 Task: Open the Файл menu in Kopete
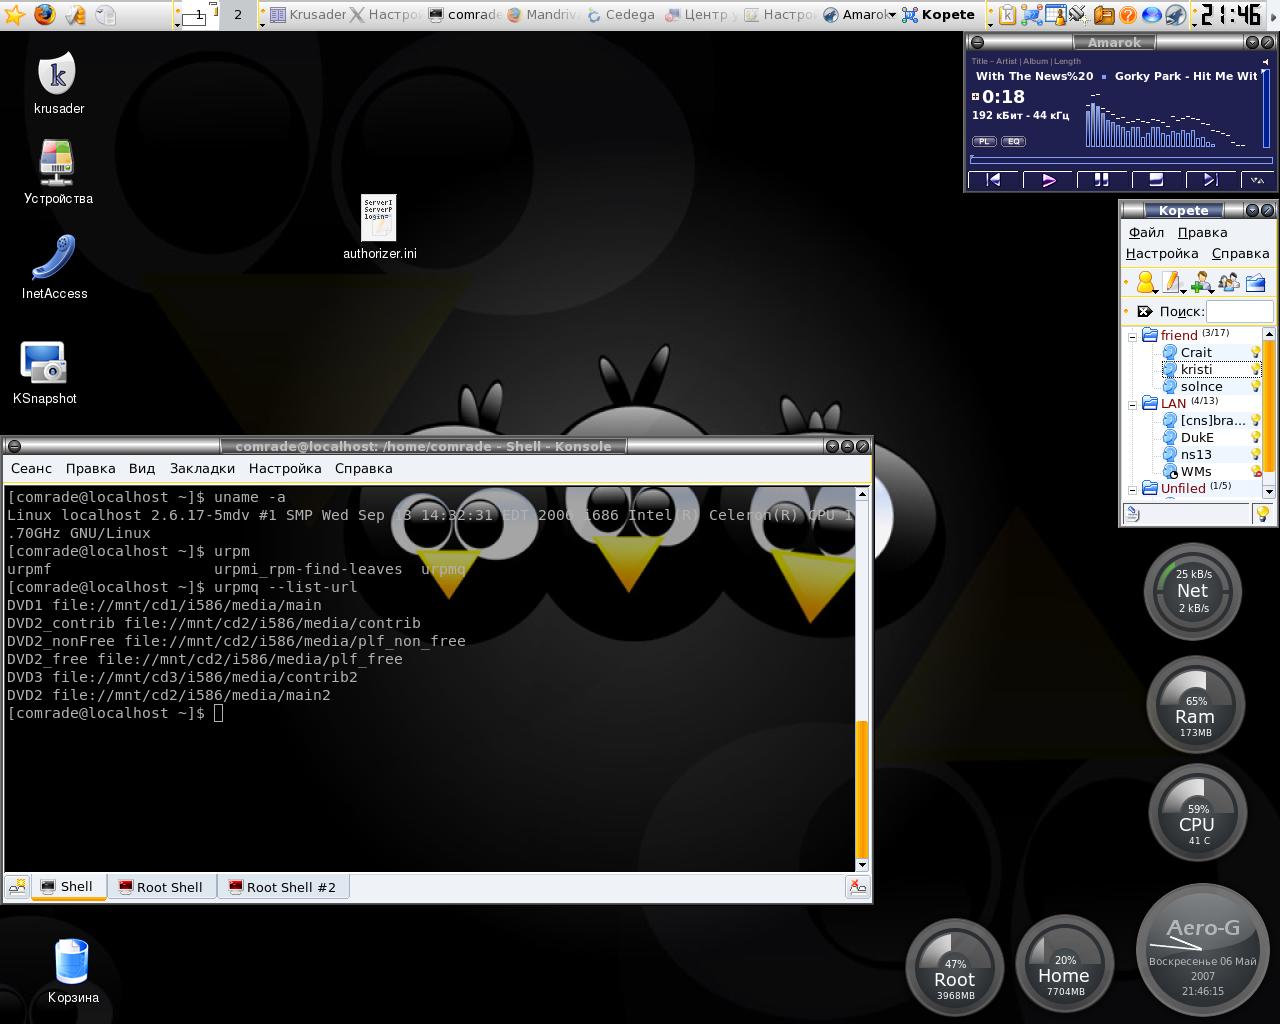point(1146,232)
